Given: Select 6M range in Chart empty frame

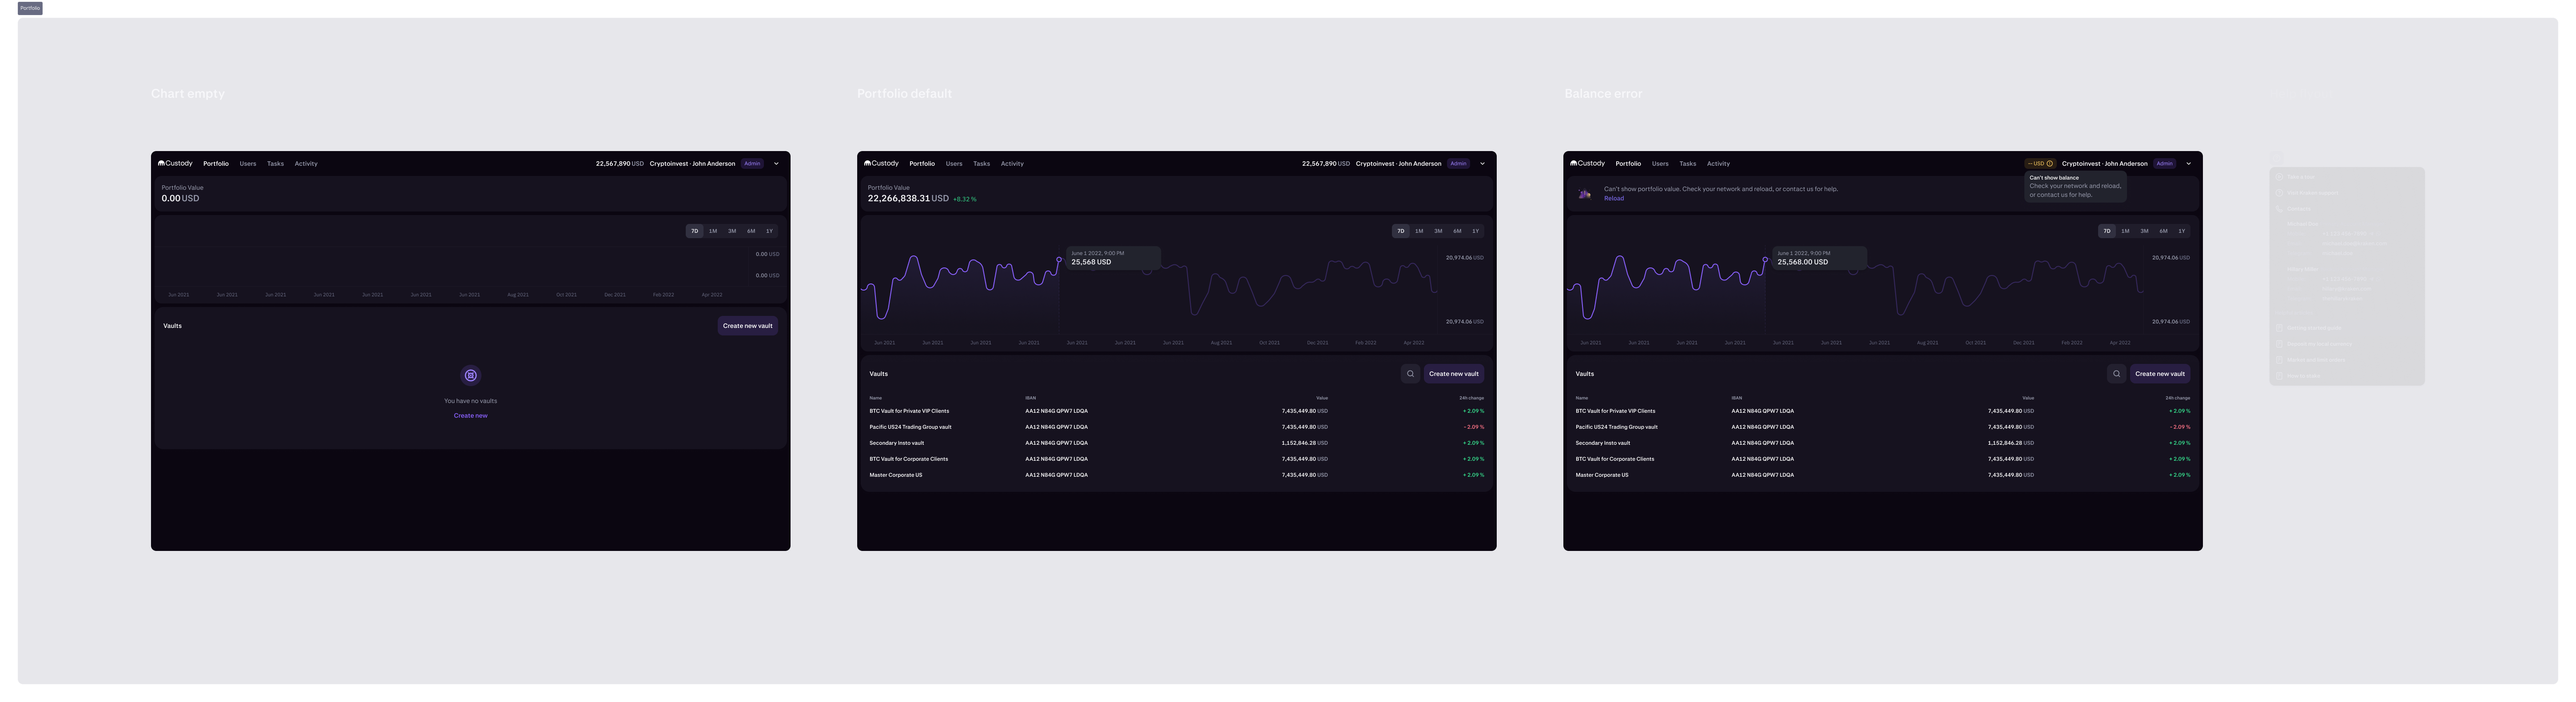Looking at the screenshot, I should tap(750, 231).
